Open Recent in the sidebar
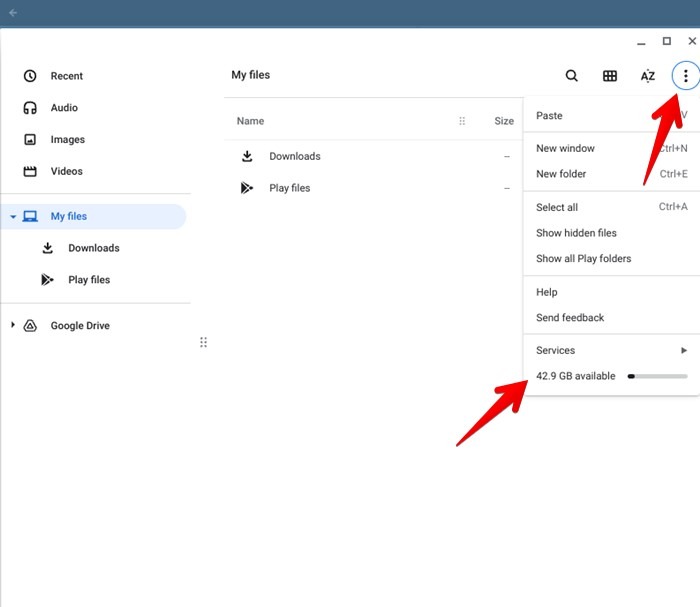 66,76
